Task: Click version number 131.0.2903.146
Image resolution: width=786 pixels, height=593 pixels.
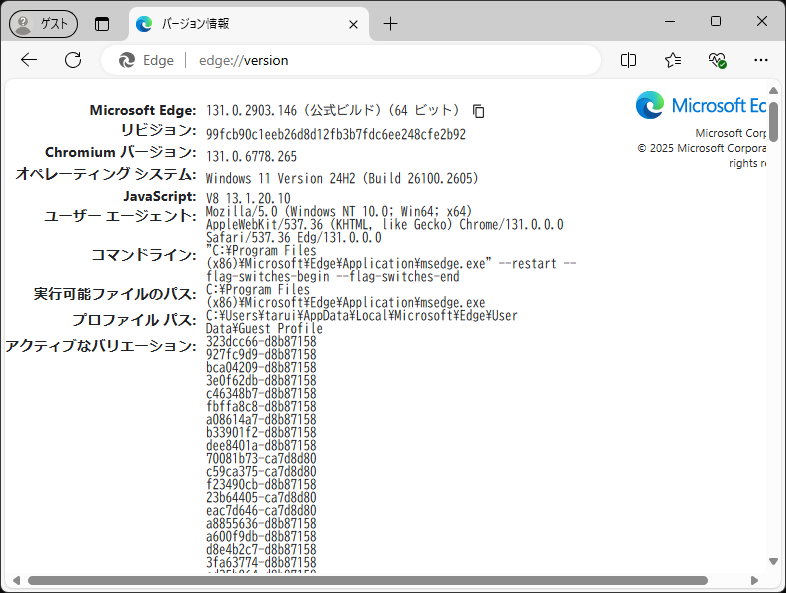Action: coord(252,110)
